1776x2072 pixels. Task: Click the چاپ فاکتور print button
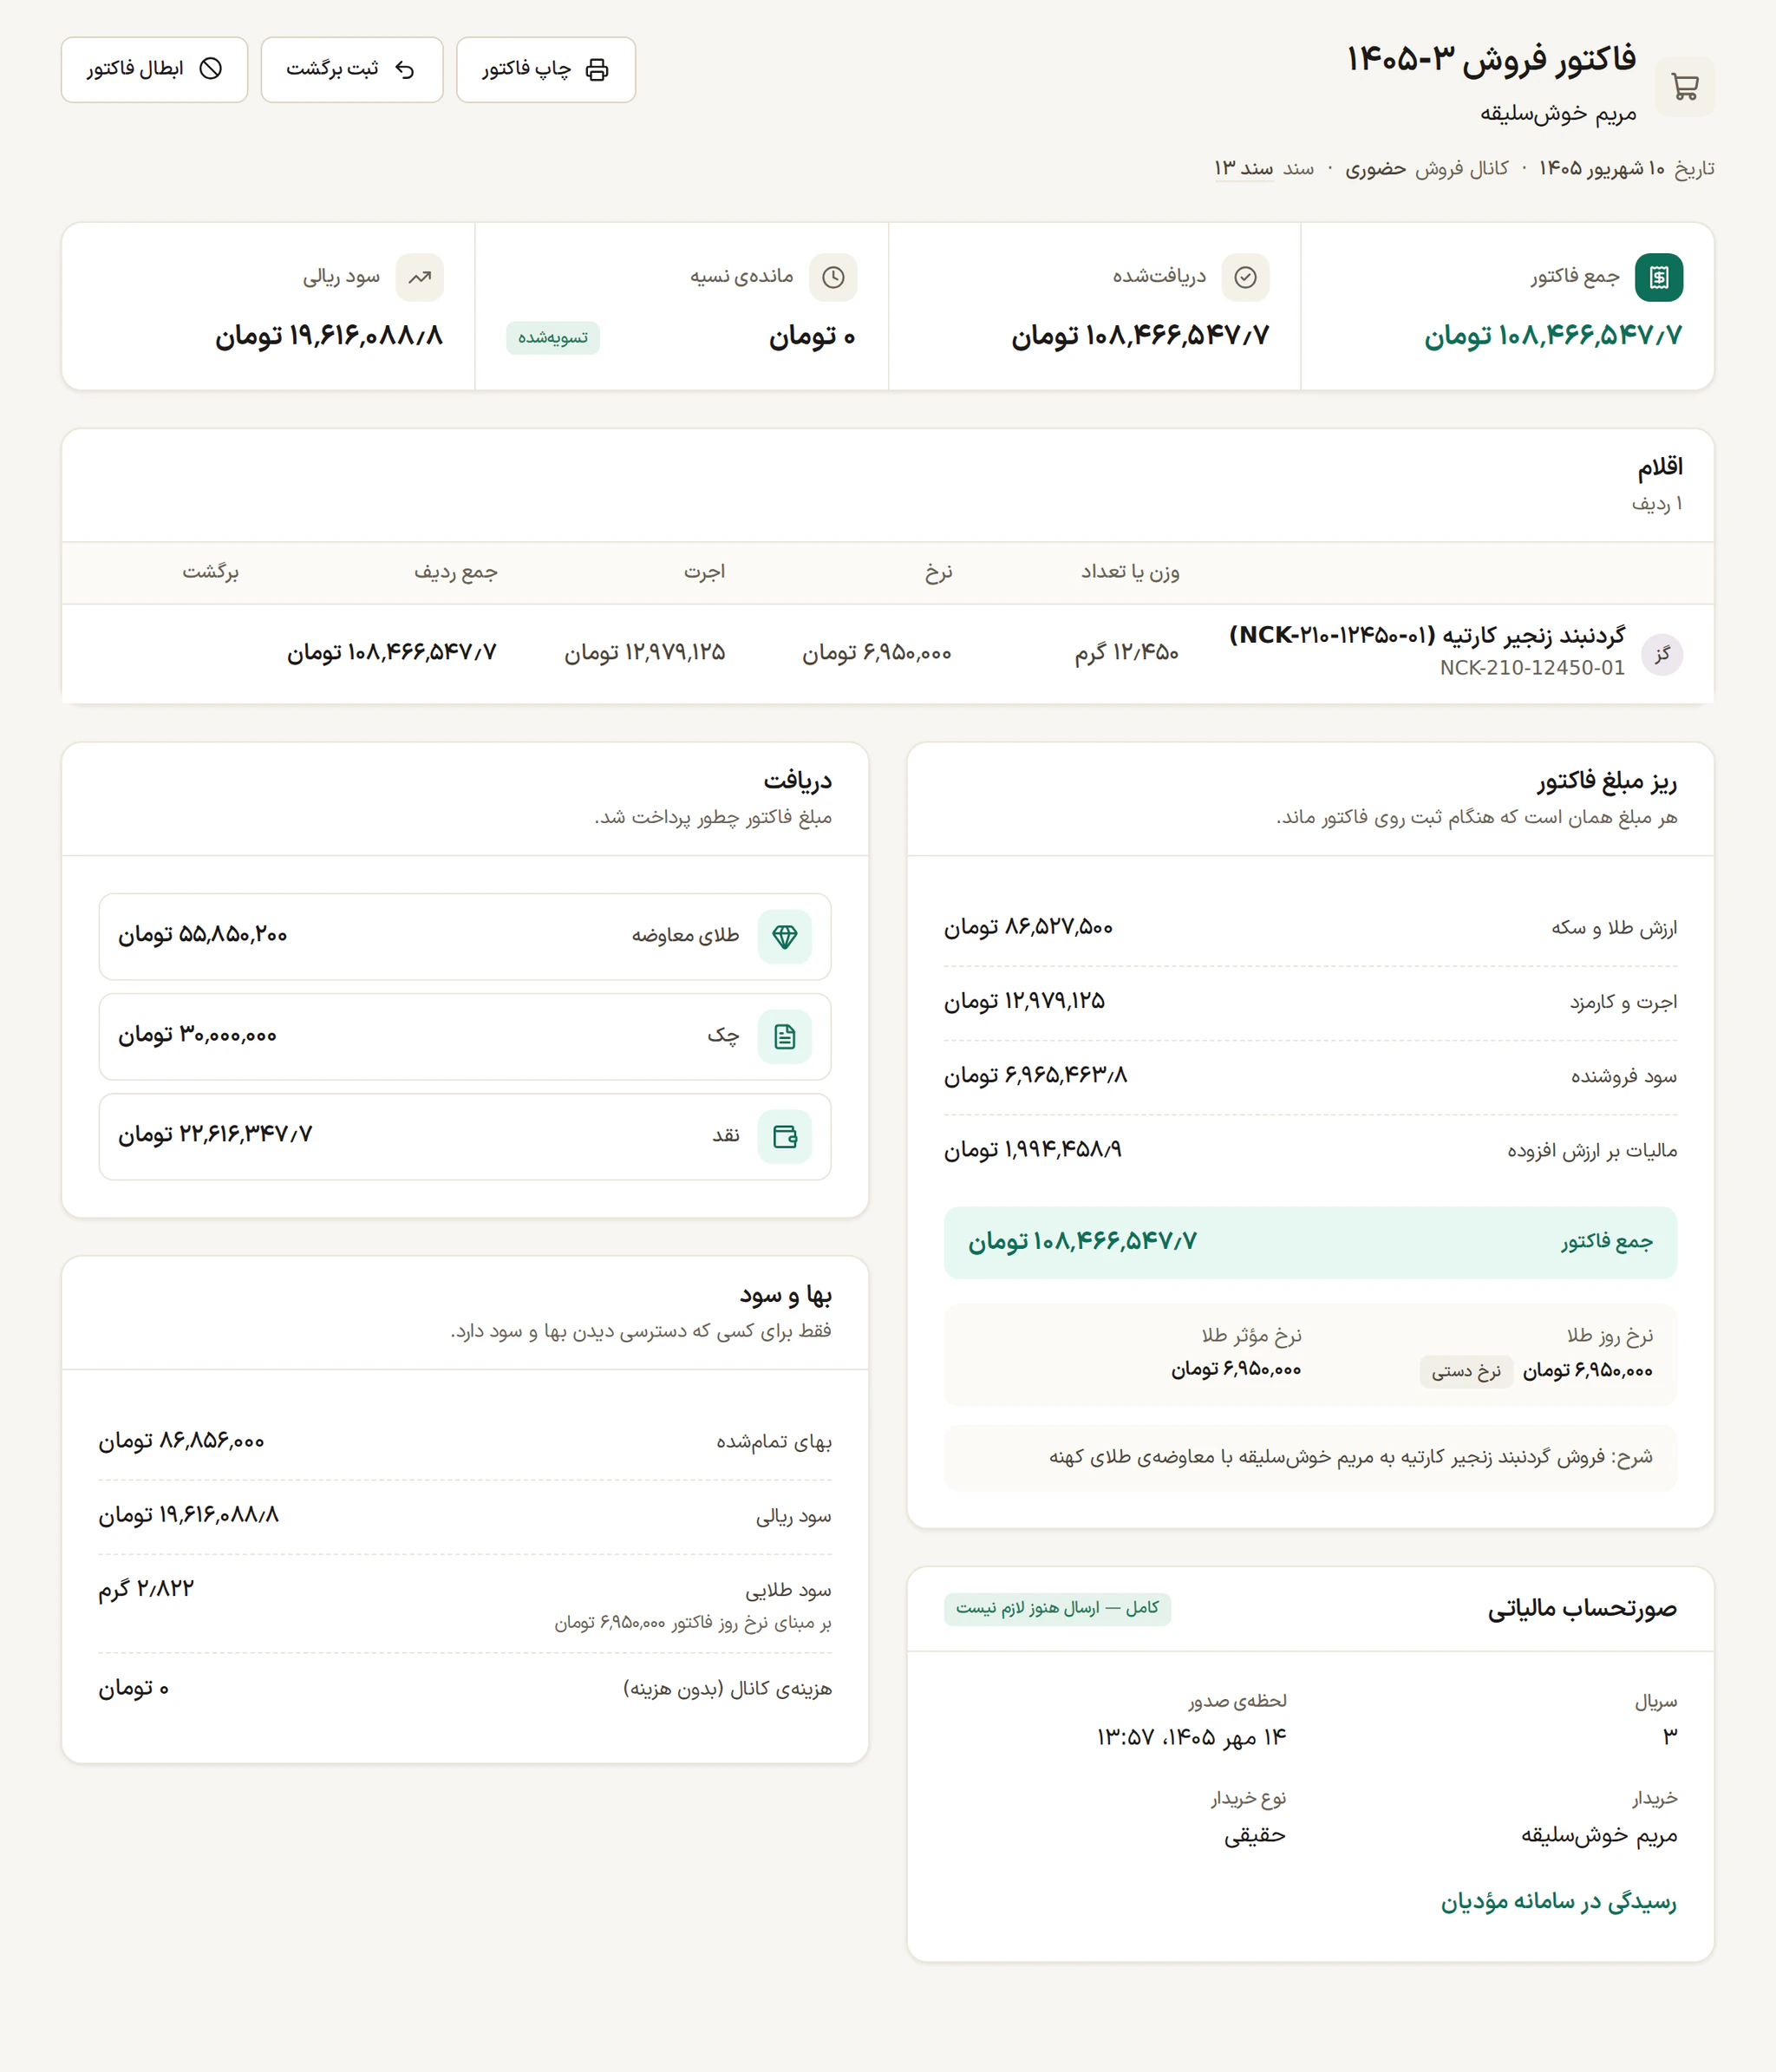point(546,69)
